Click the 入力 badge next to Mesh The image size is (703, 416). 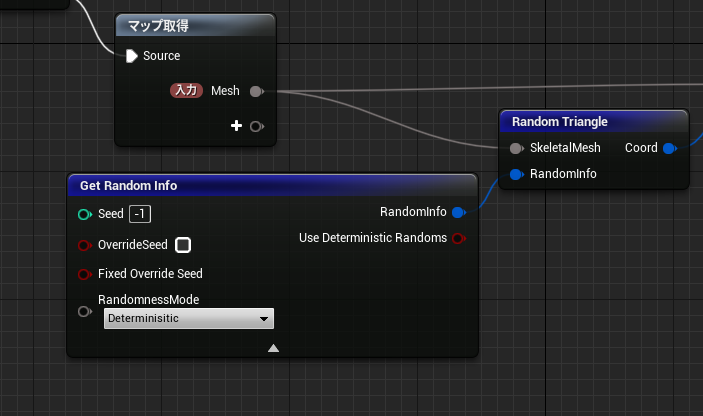coord(186,91)
